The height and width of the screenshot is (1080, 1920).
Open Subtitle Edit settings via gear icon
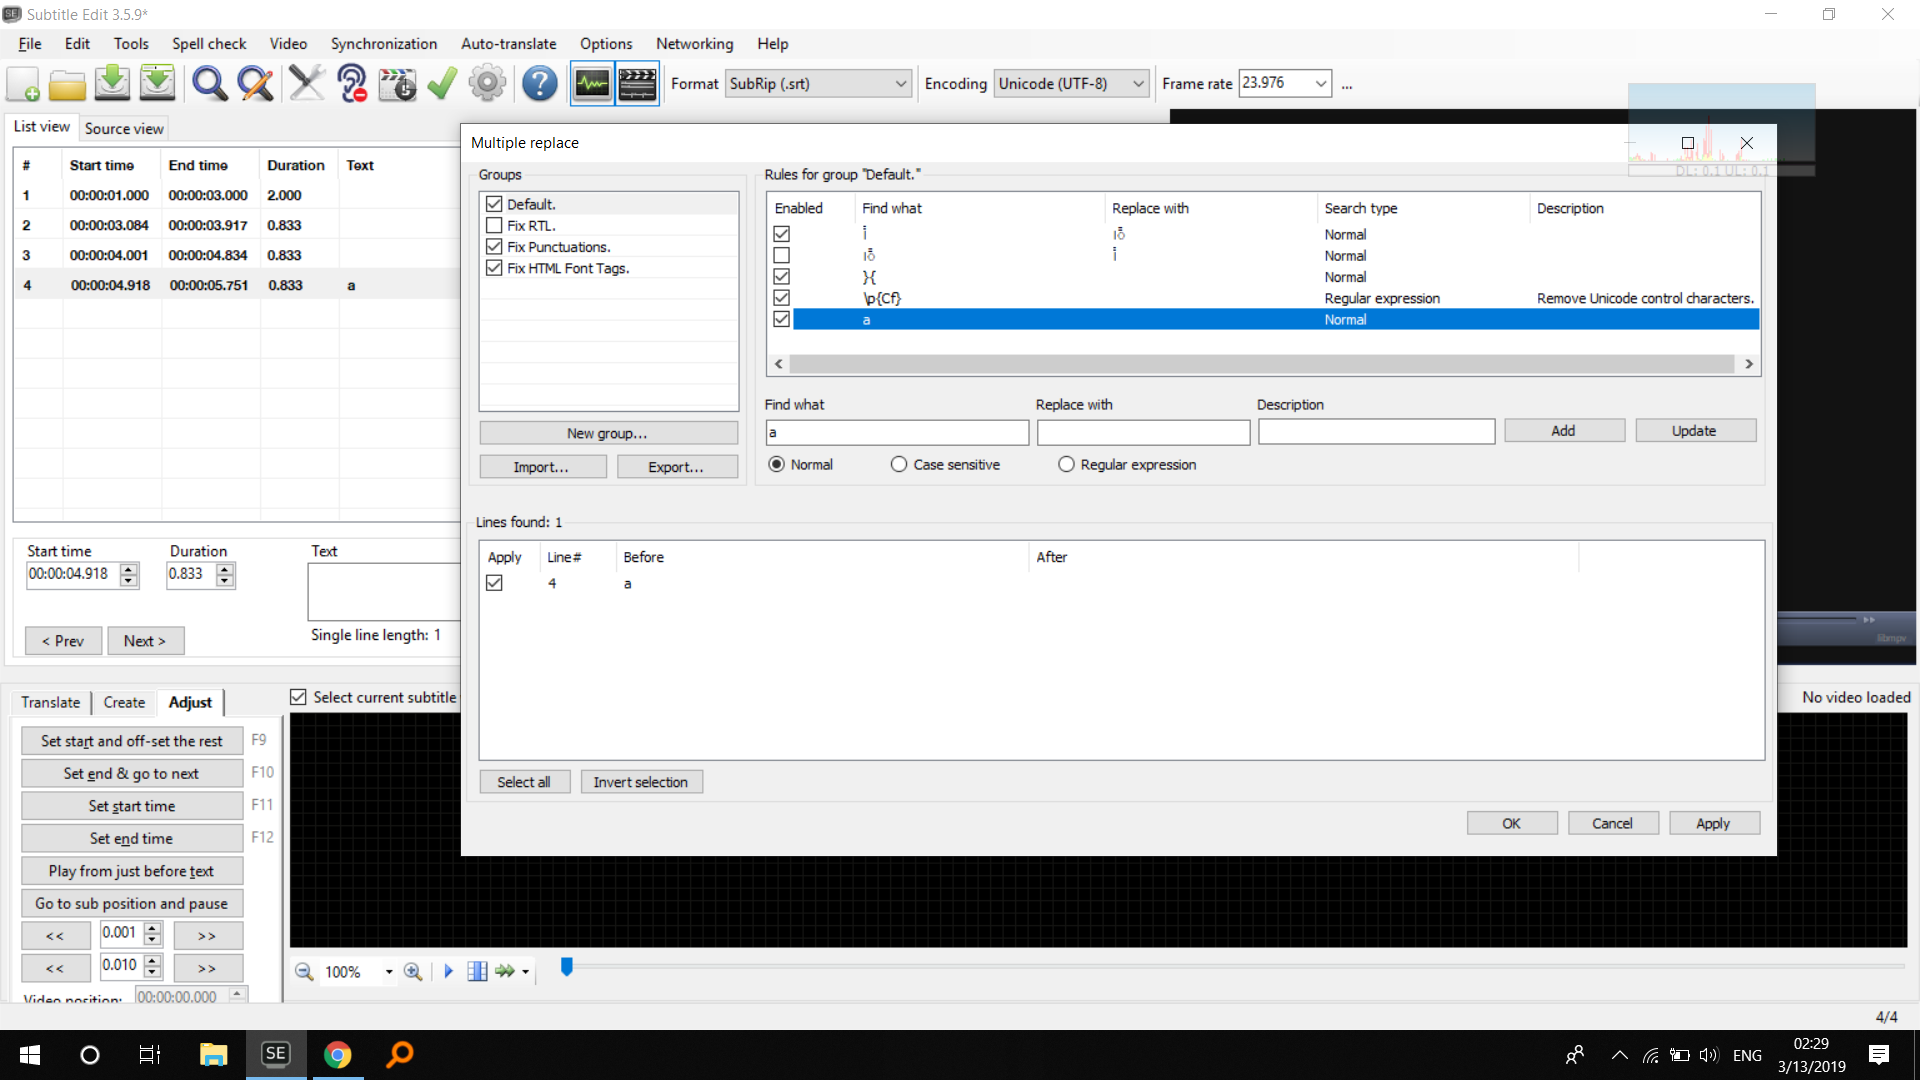point(487,84)
